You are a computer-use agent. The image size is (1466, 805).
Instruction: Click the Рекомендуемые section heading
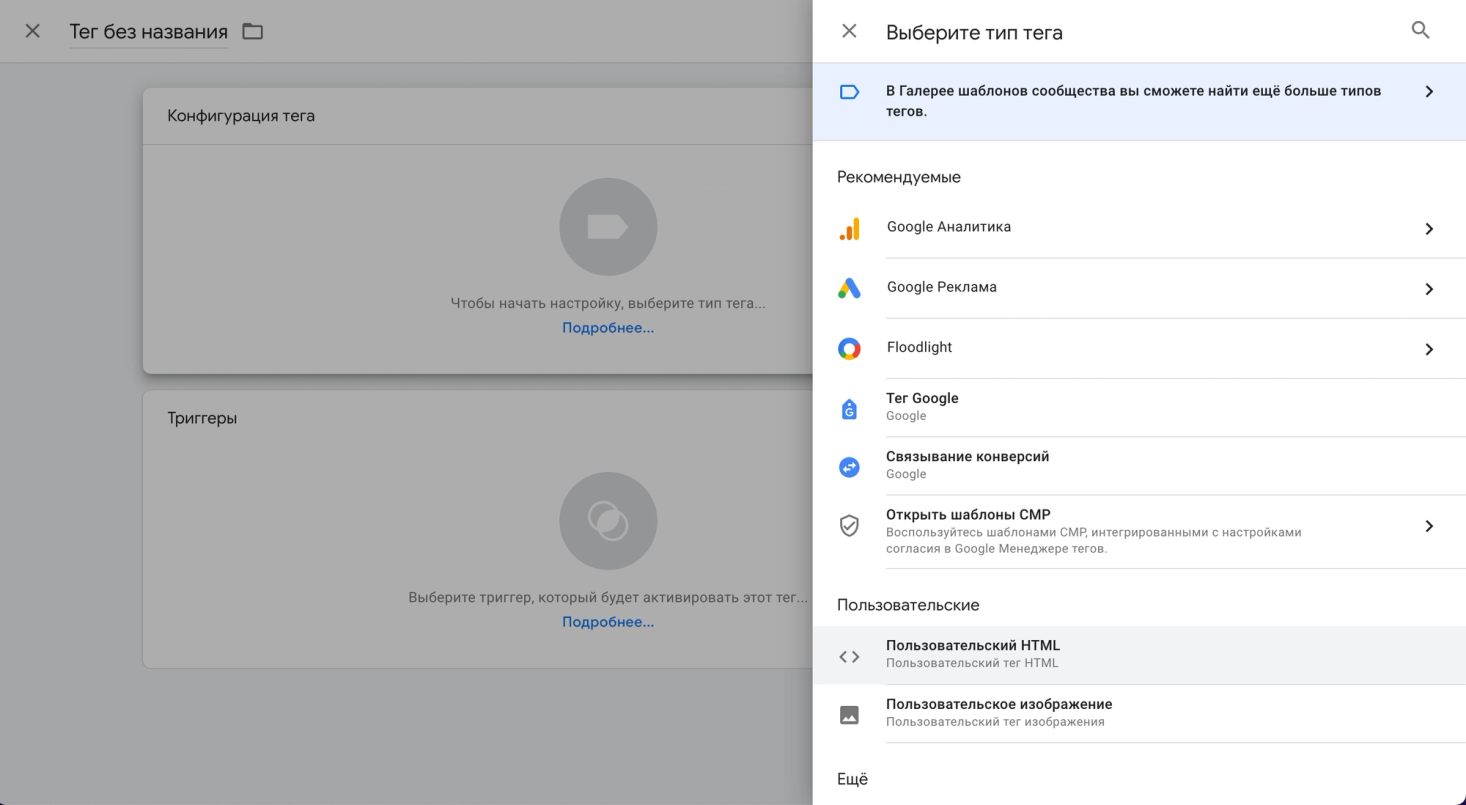[x=898, y=177]
